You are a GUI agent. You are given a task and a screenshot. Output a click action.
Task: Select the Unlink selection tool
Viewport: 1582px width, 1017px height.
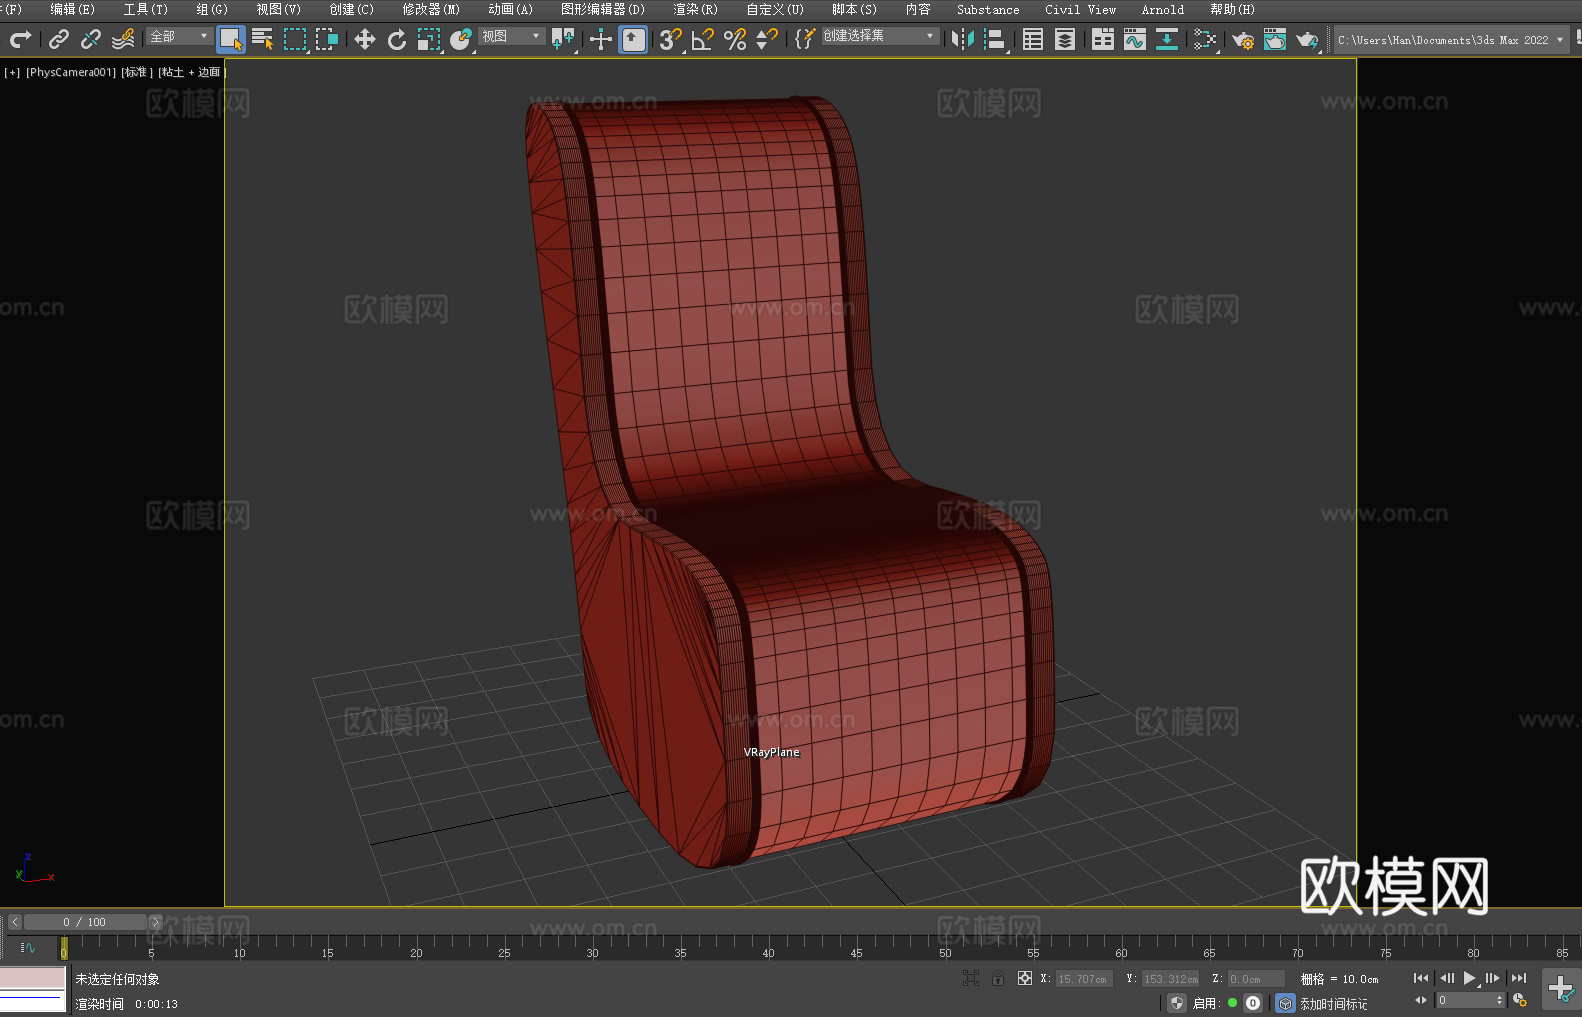coord(91,39)
